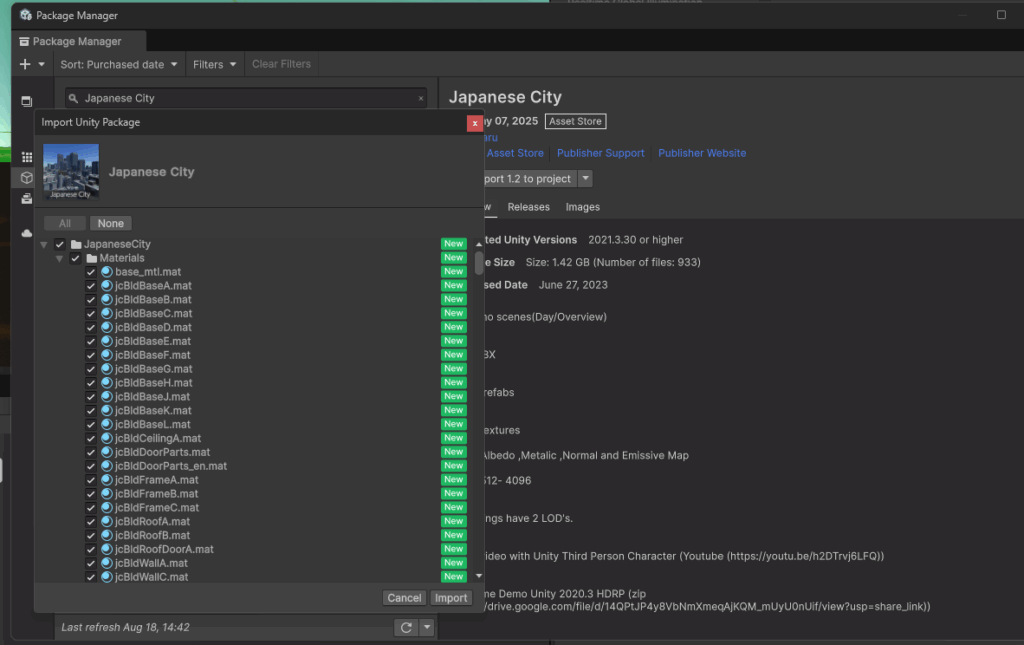Click the material icon beside jcBldBaseE.mat

[107, 341]
